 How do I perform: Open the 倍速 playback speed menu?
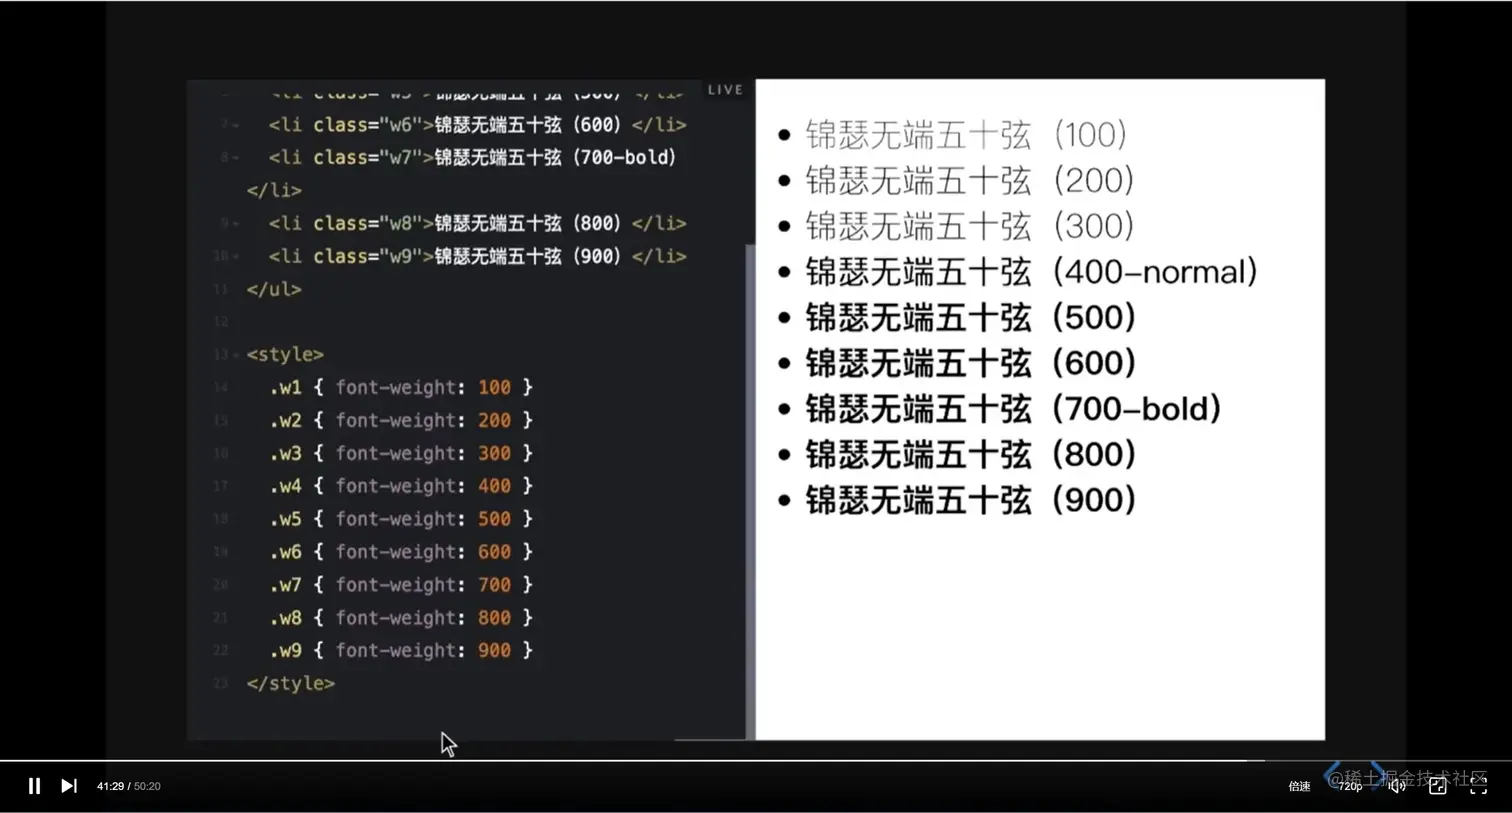coord(1299,786)
